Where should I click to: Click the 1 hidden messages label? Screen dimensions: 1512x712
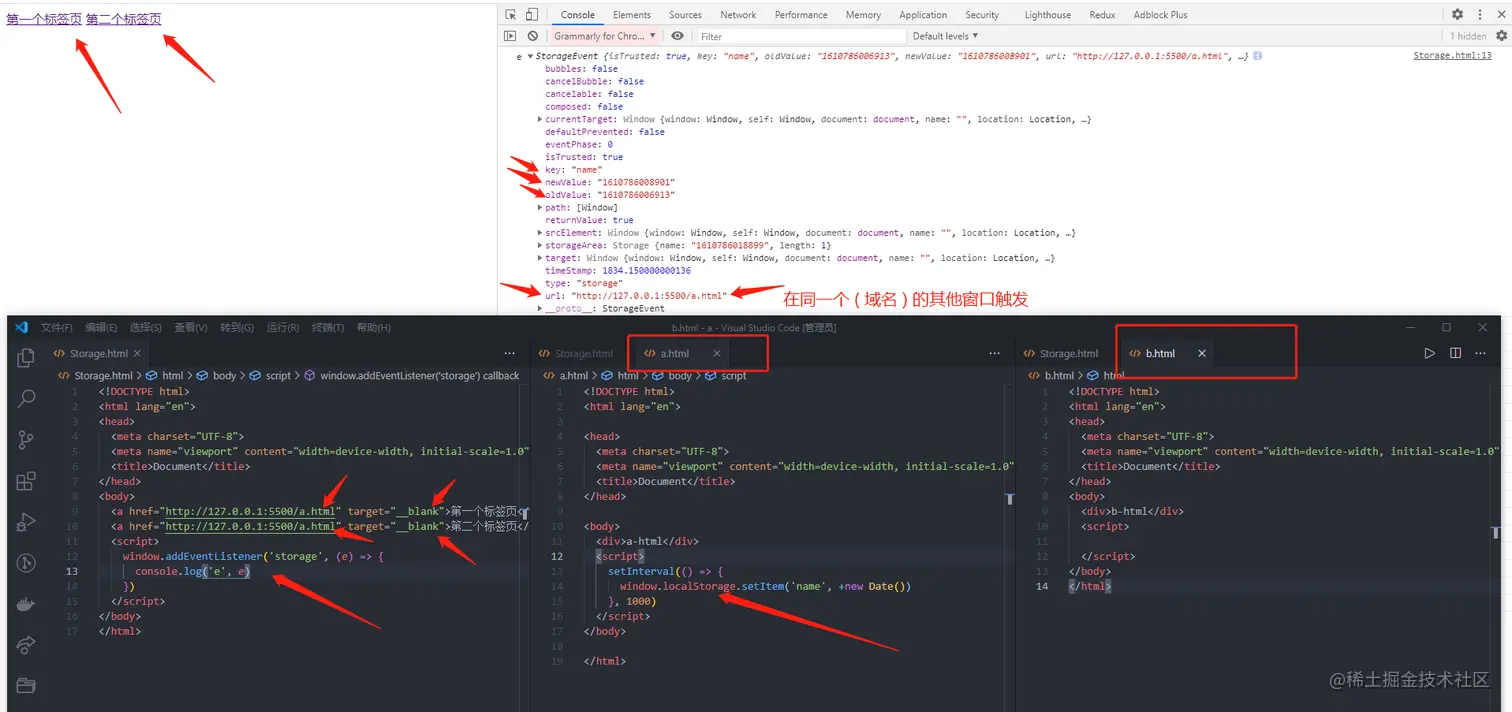click(x=1467, y=36)
